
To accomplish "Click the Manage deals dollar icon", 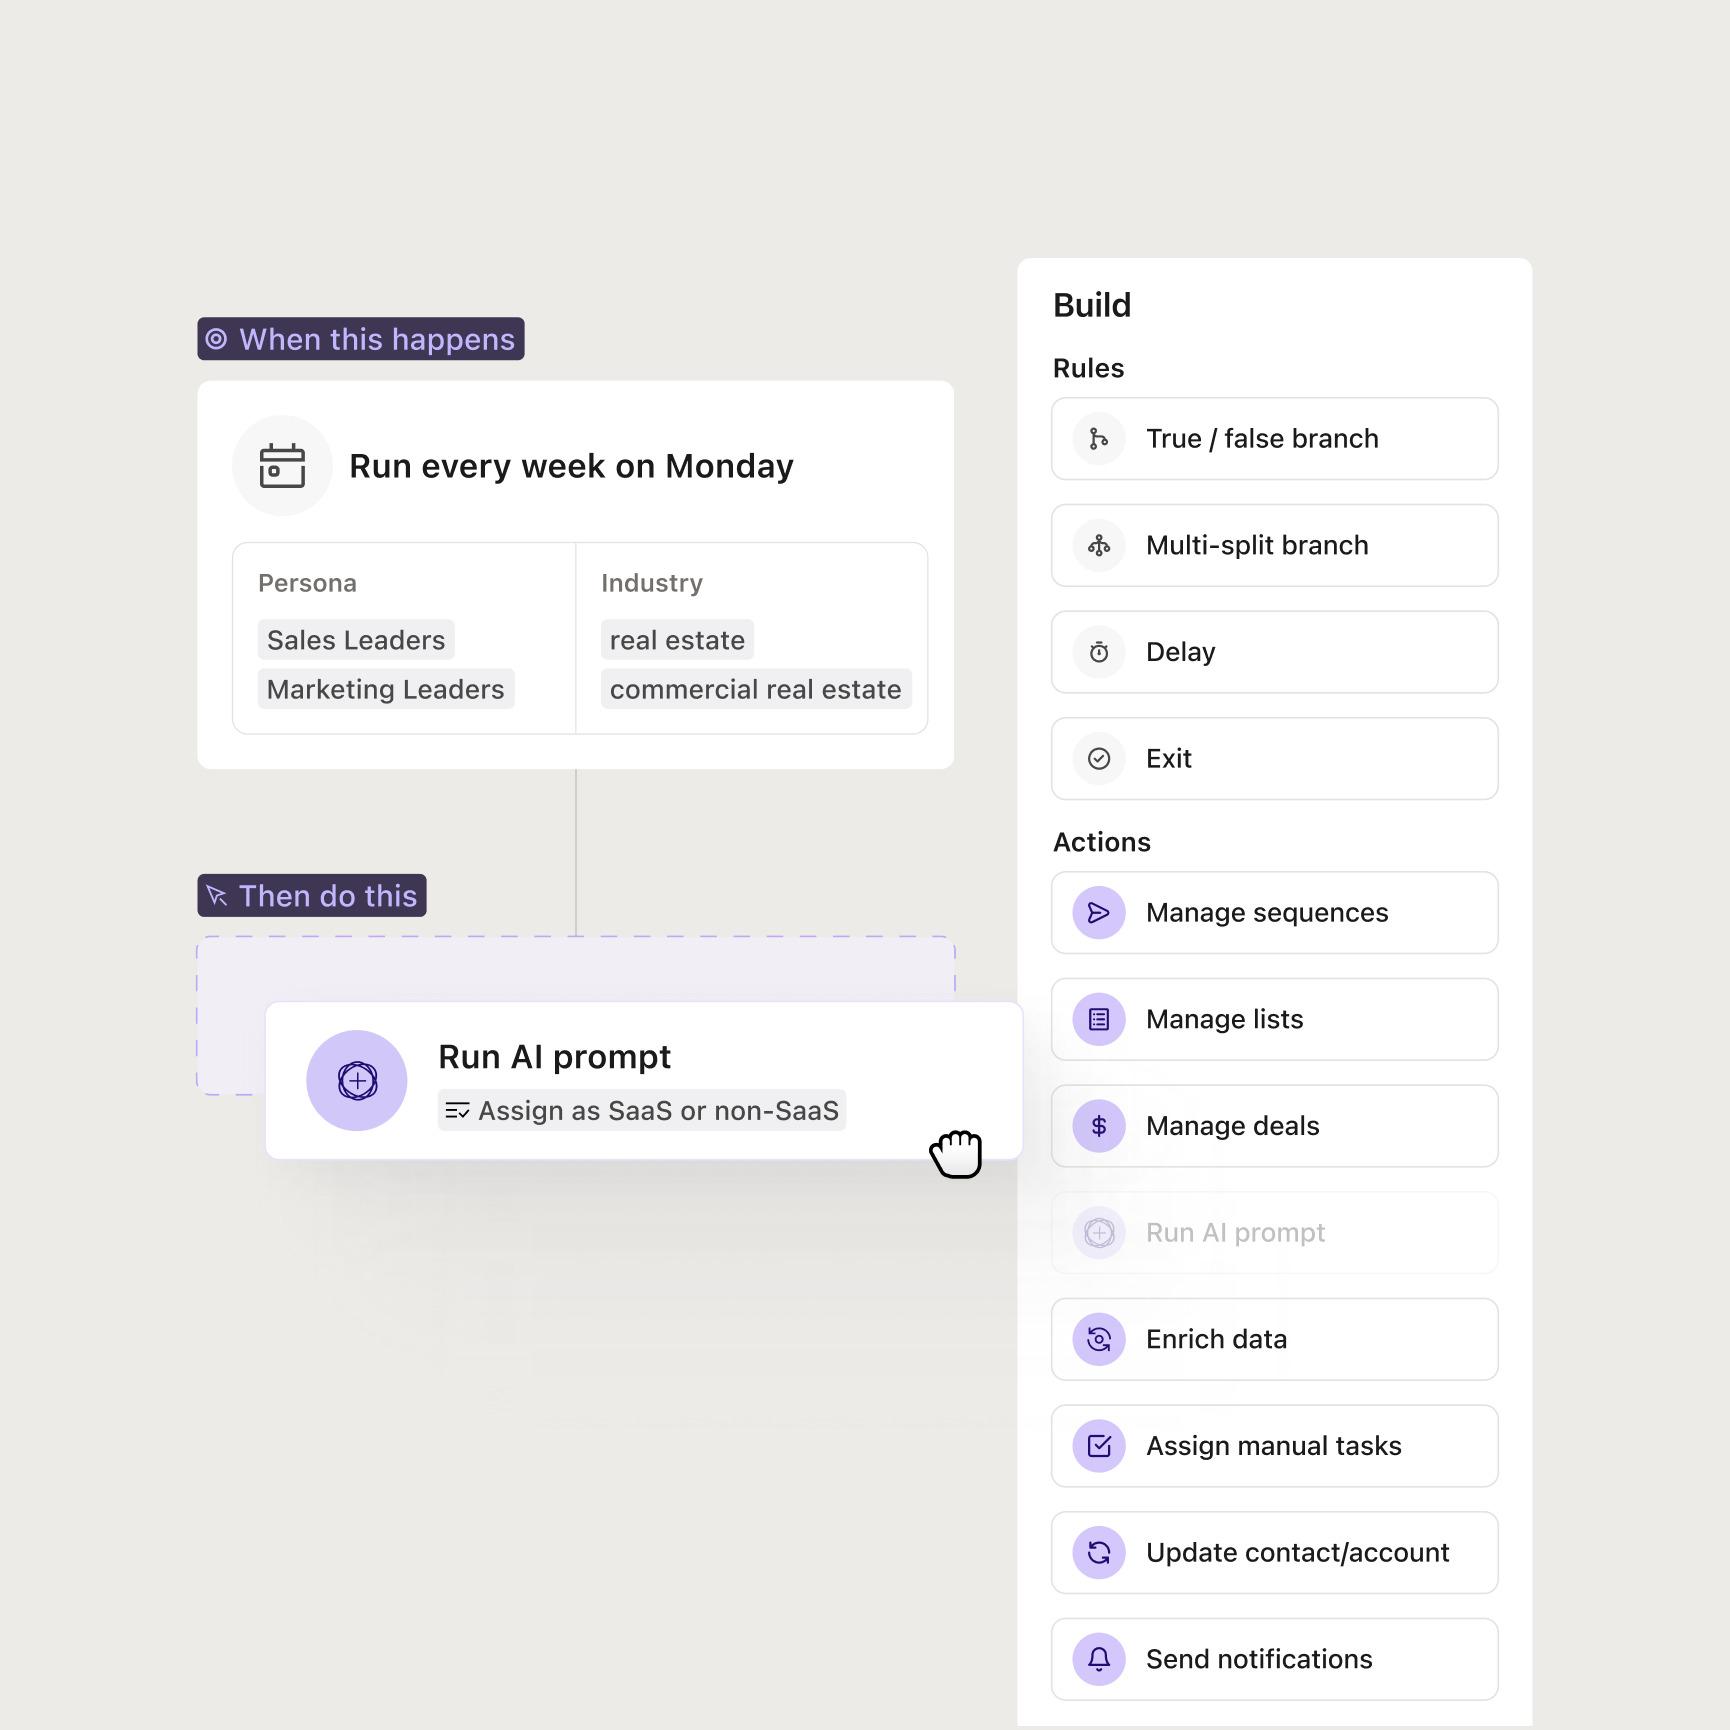I will point(1099,1126).
